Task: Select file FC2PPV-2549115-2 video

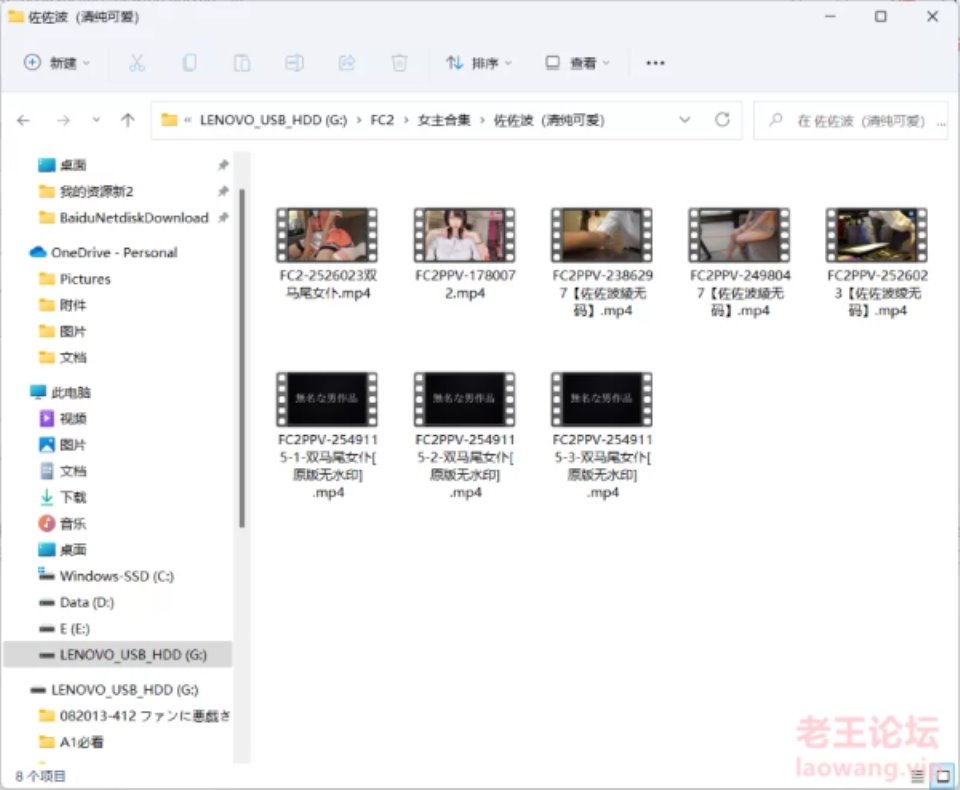Action: [465, 435]
